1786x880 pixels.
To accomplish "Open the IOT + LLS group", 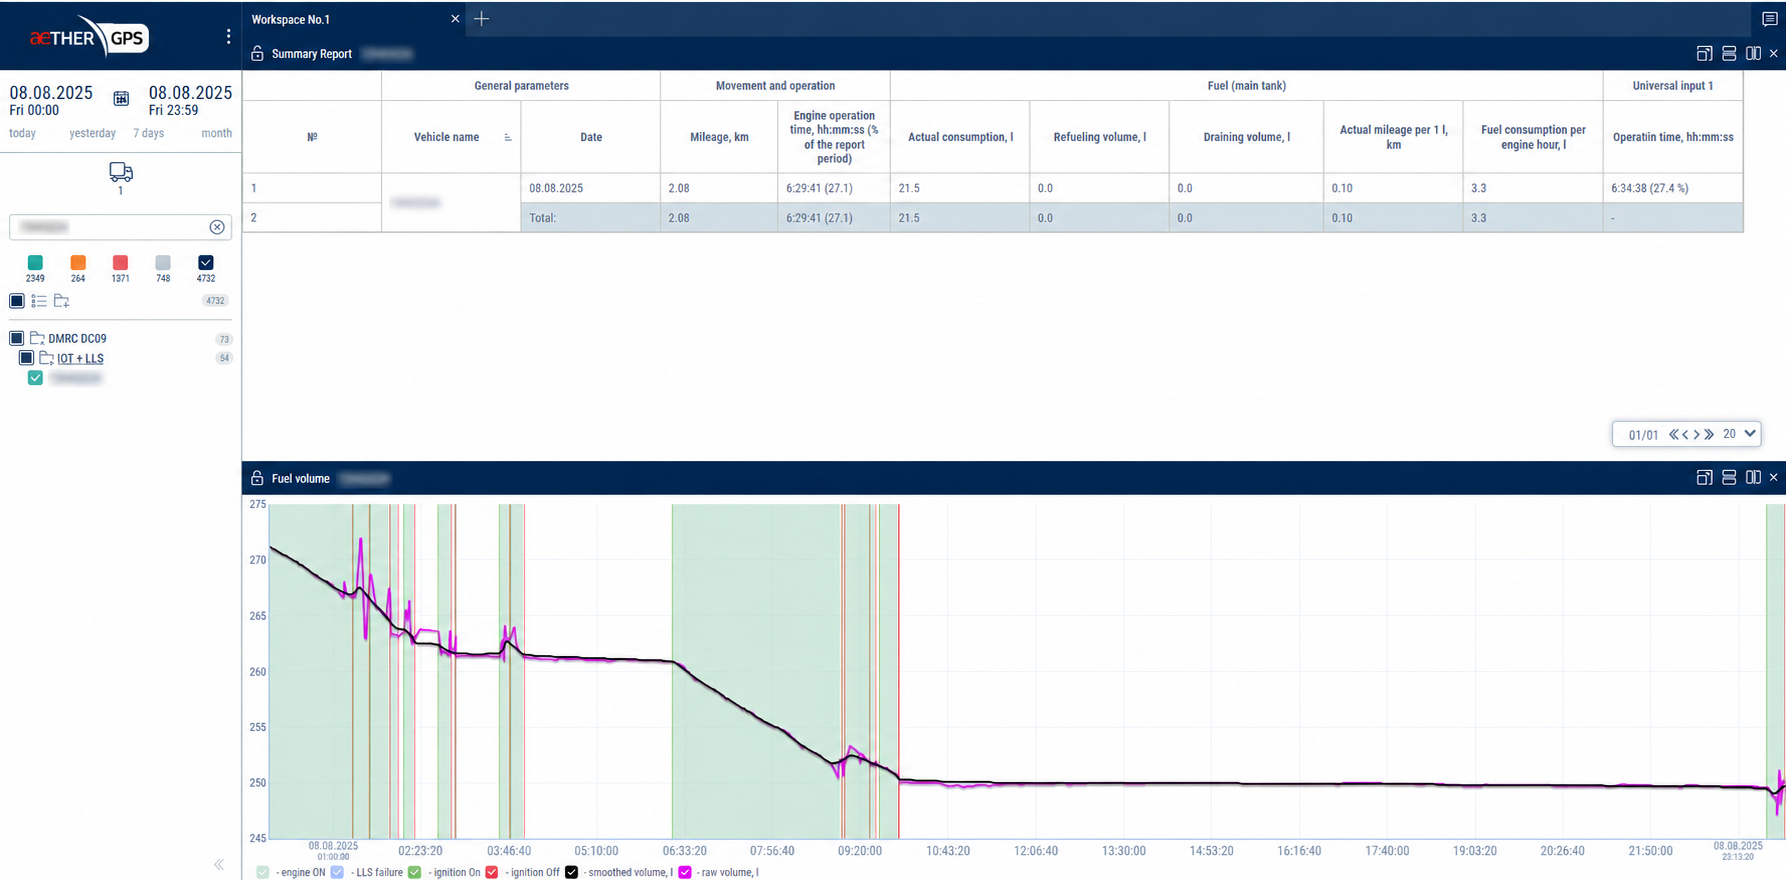I will 80,358.
